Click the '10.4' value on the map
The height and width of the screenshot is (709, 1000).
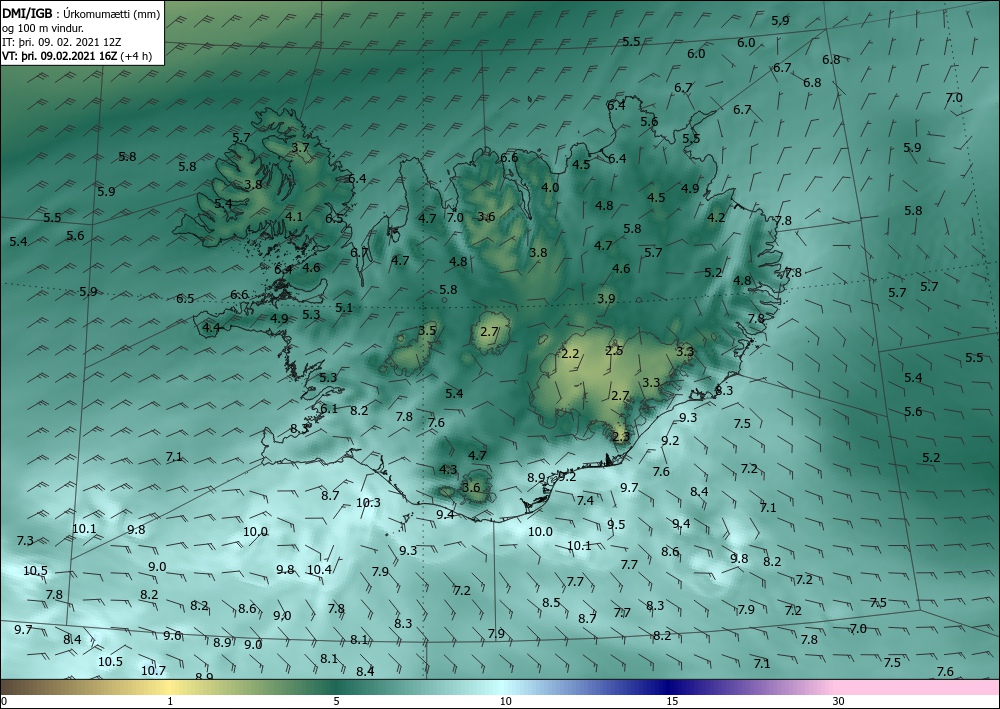[x=319, y=569]
